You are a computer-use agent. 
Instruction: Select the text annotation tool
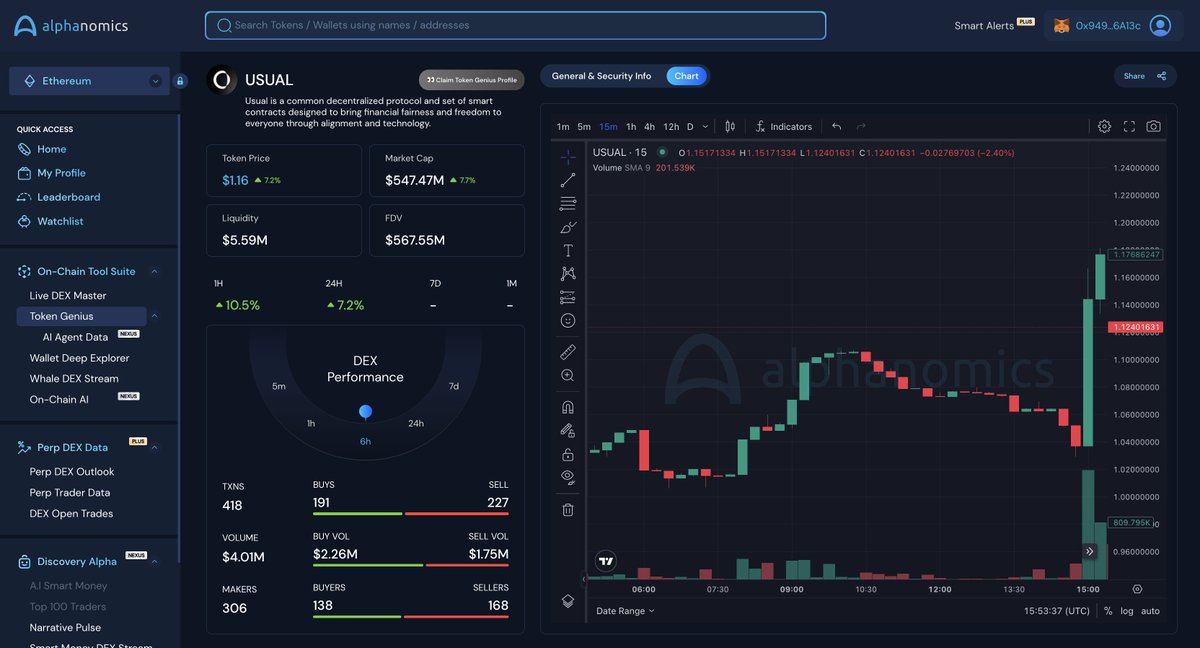[568, 250]
